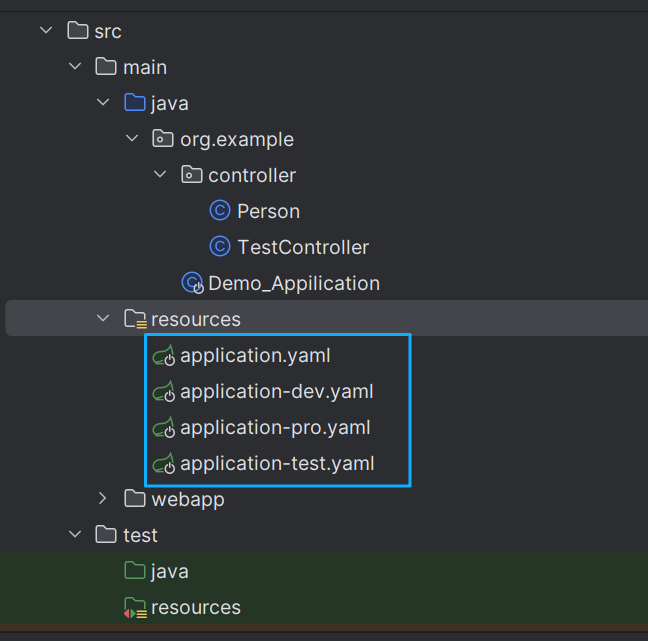Click the src folder icon
This screenshot has height=641, width=648.
(x=78, y=31)
